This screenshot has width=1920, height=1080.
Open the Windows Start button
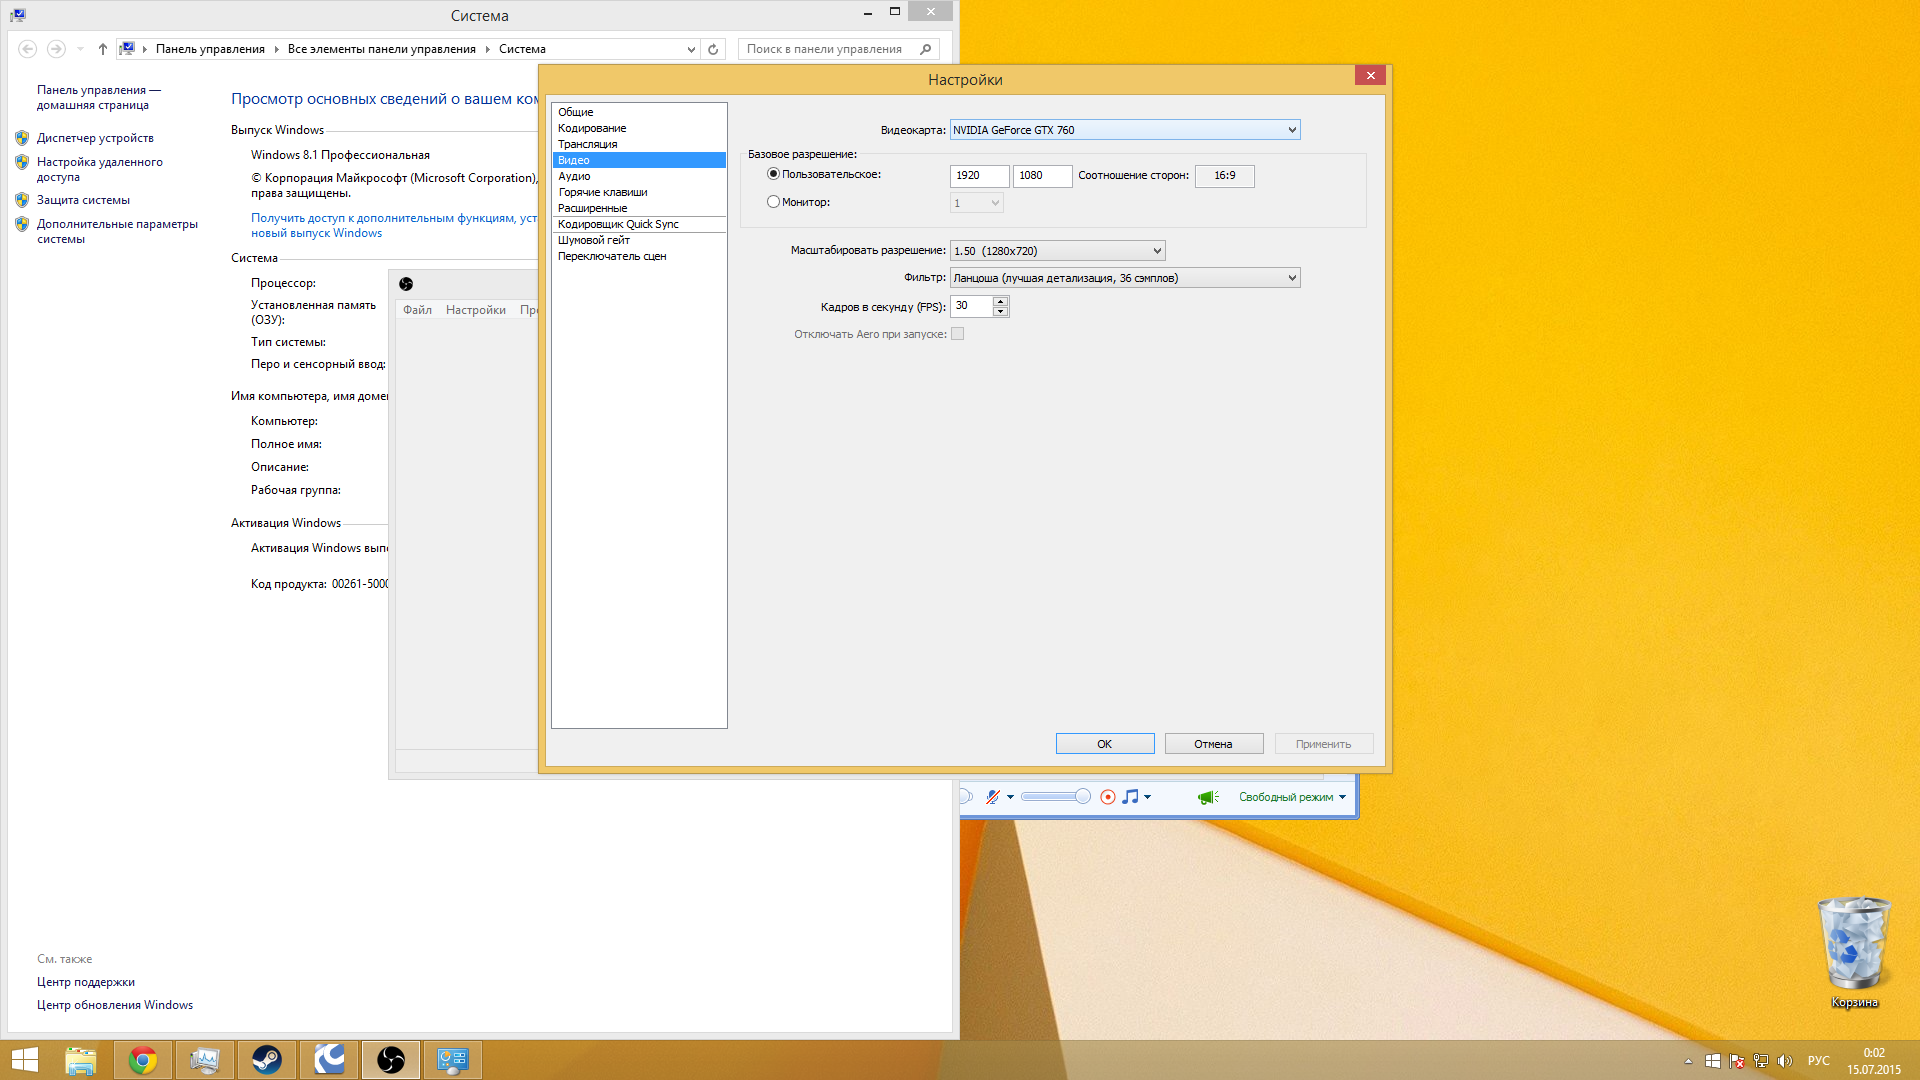click(x=24, y=1060)
